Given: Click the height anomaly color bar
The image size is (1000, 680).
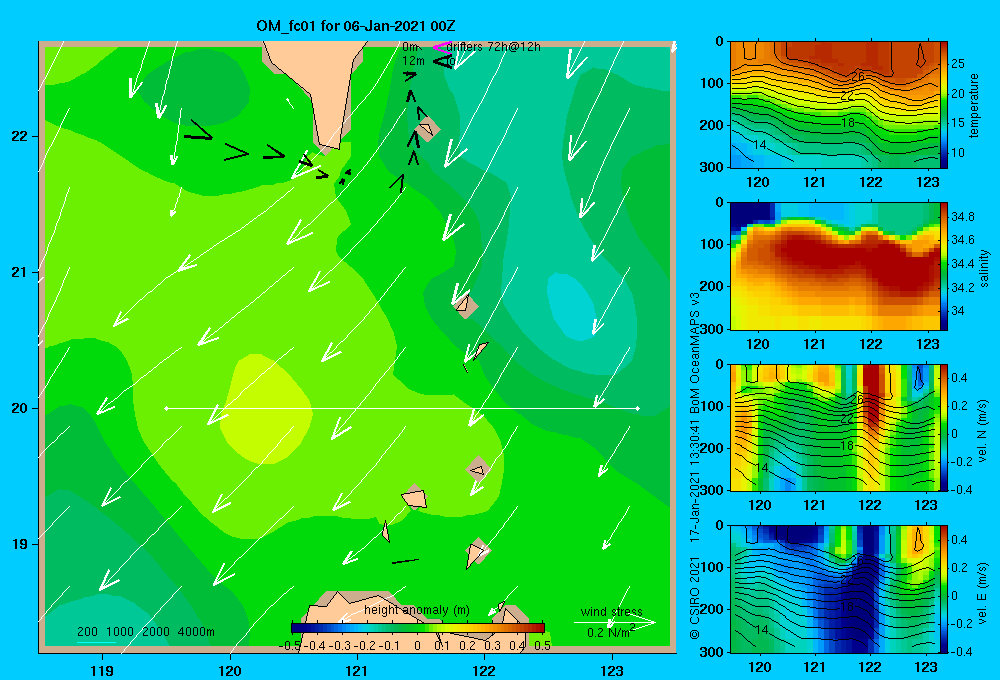Looking at the screenshot, I should click(x=418, y=627).
